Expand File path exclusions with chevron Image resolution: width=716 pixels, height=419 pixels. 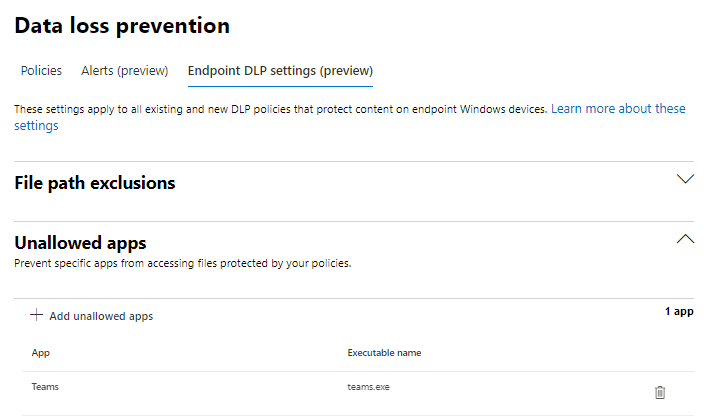point(685,179)
